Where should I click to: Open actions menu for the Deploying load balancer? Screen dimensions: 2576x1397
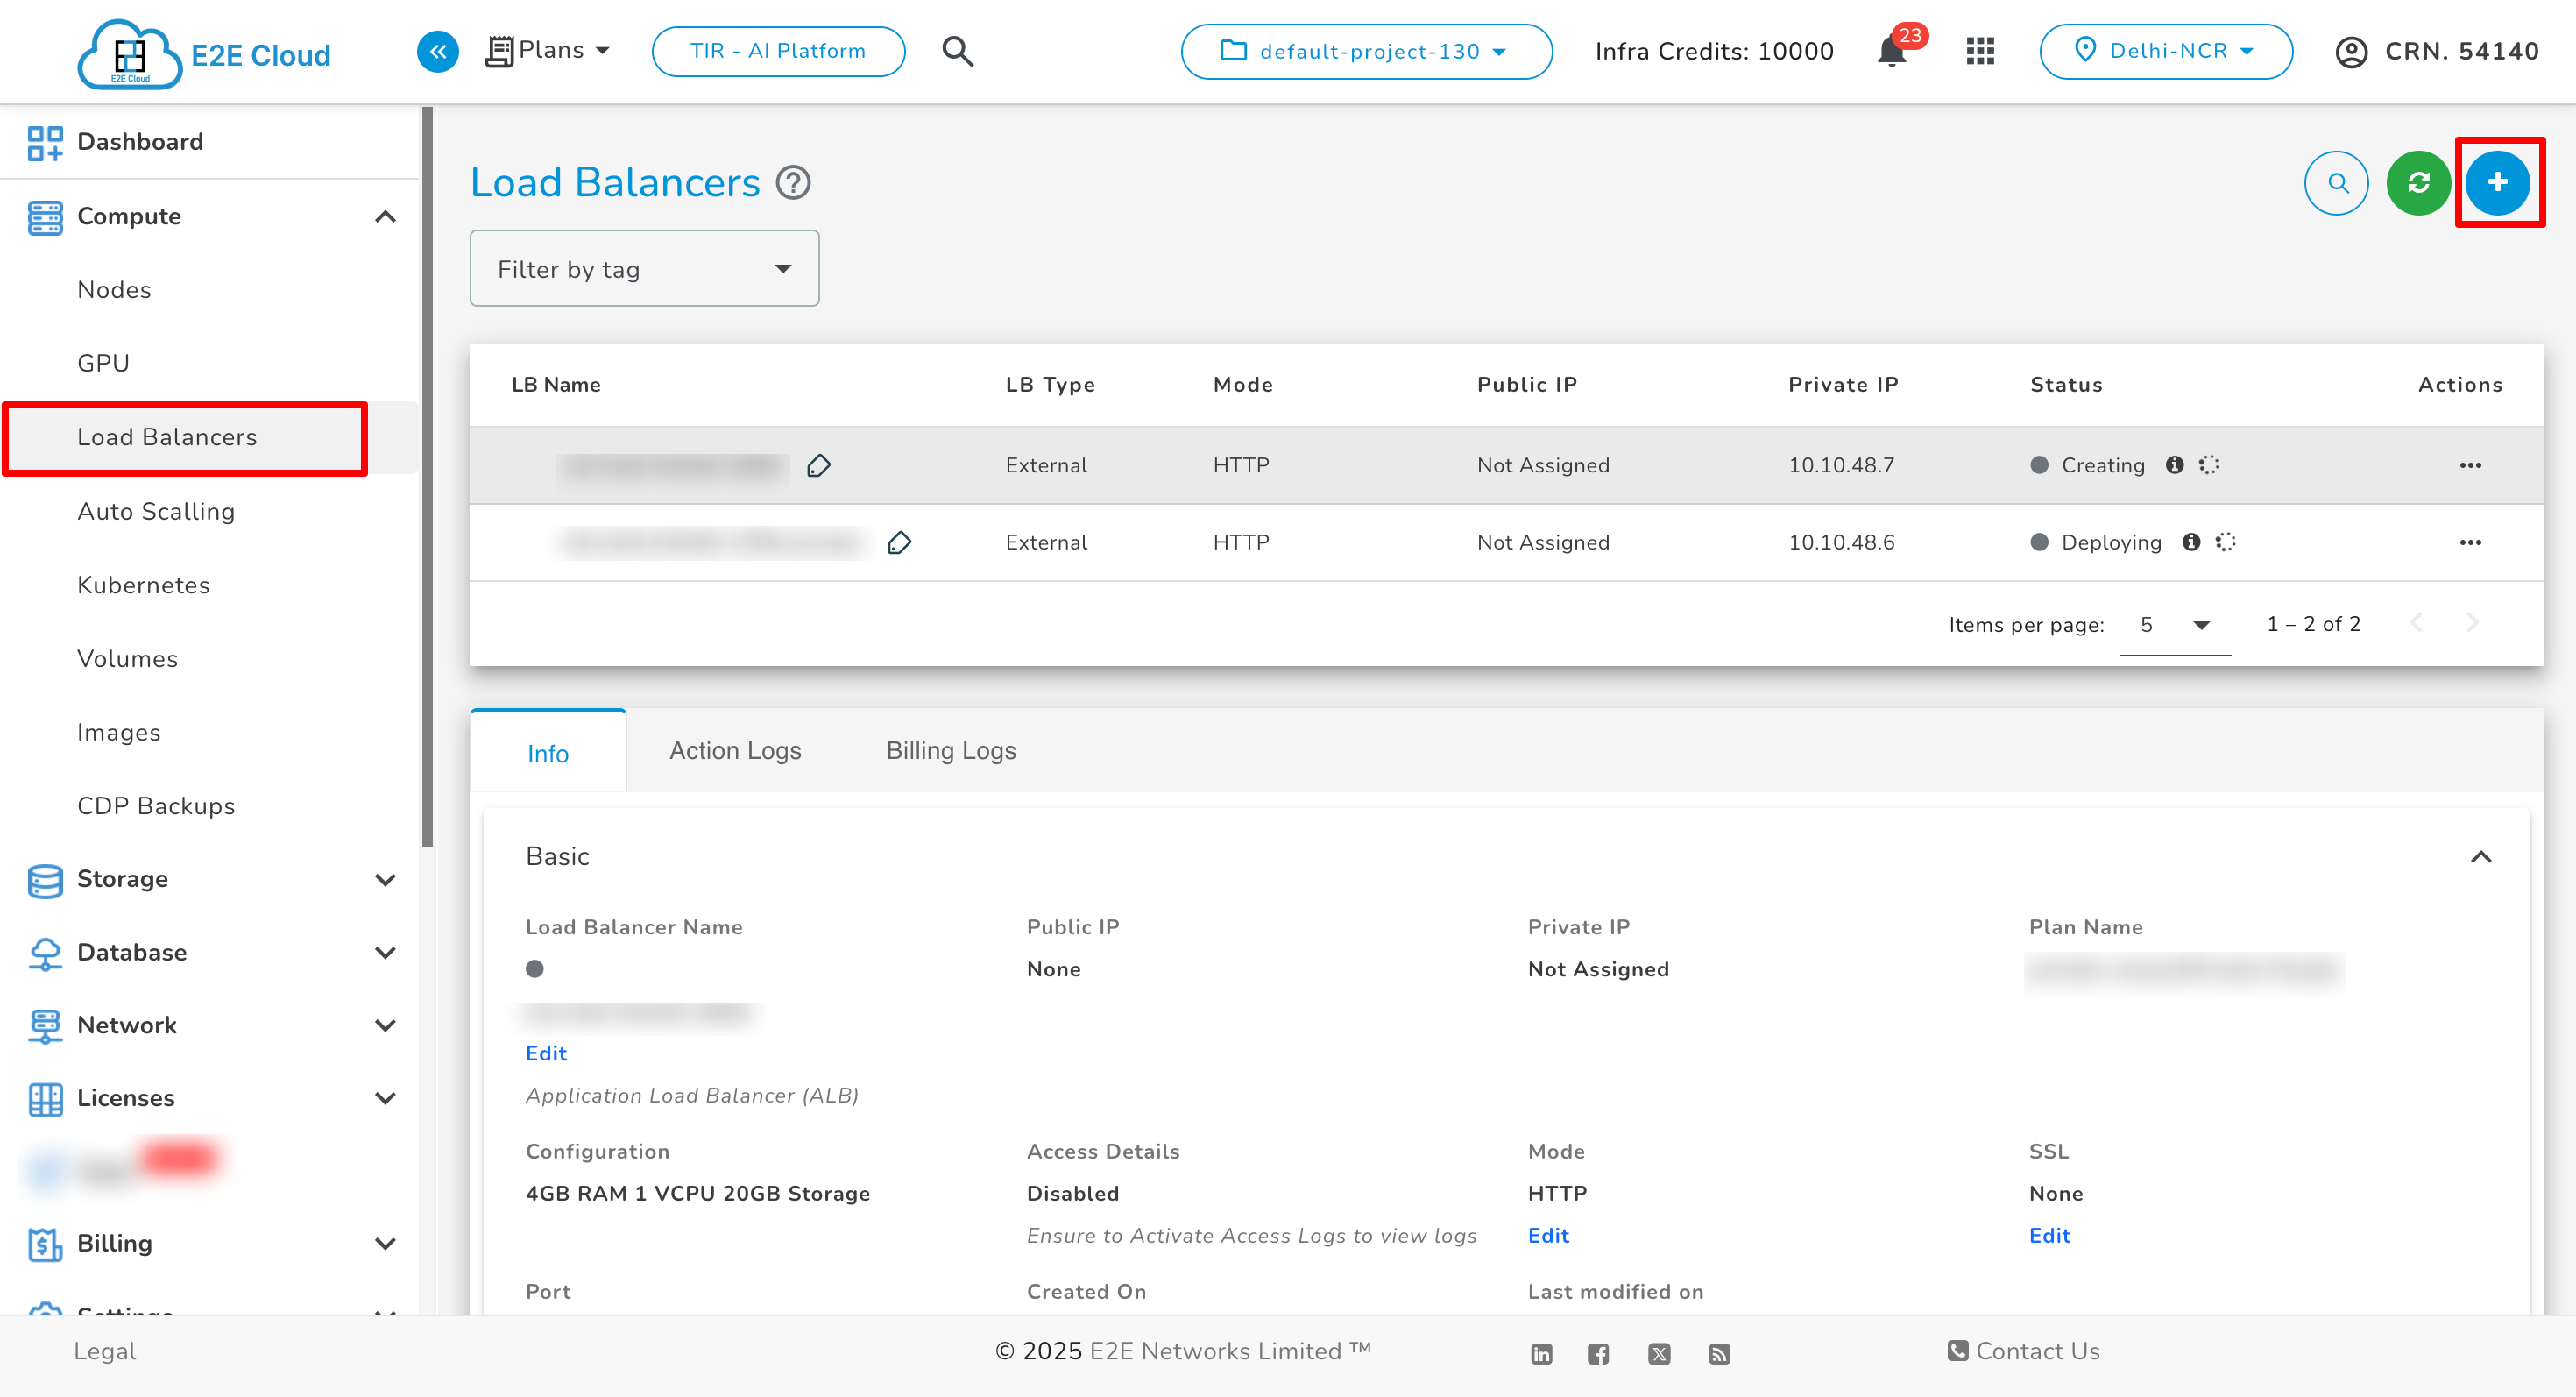[x=2471, y=542]
